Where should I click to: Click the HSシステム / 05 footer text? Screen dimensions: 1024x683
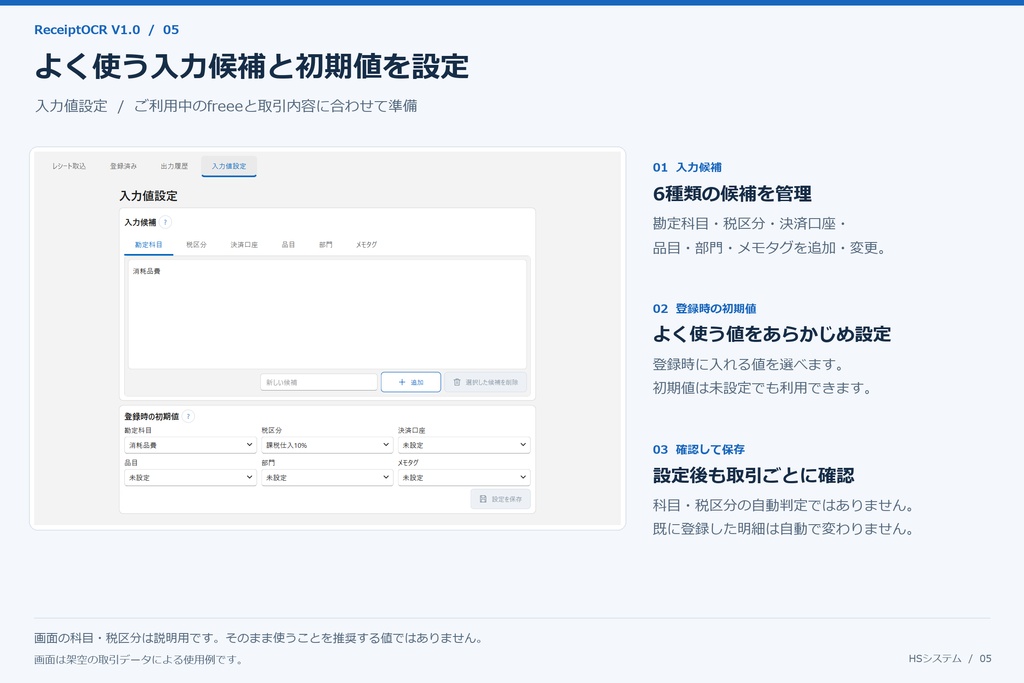[x=950, y=658]
